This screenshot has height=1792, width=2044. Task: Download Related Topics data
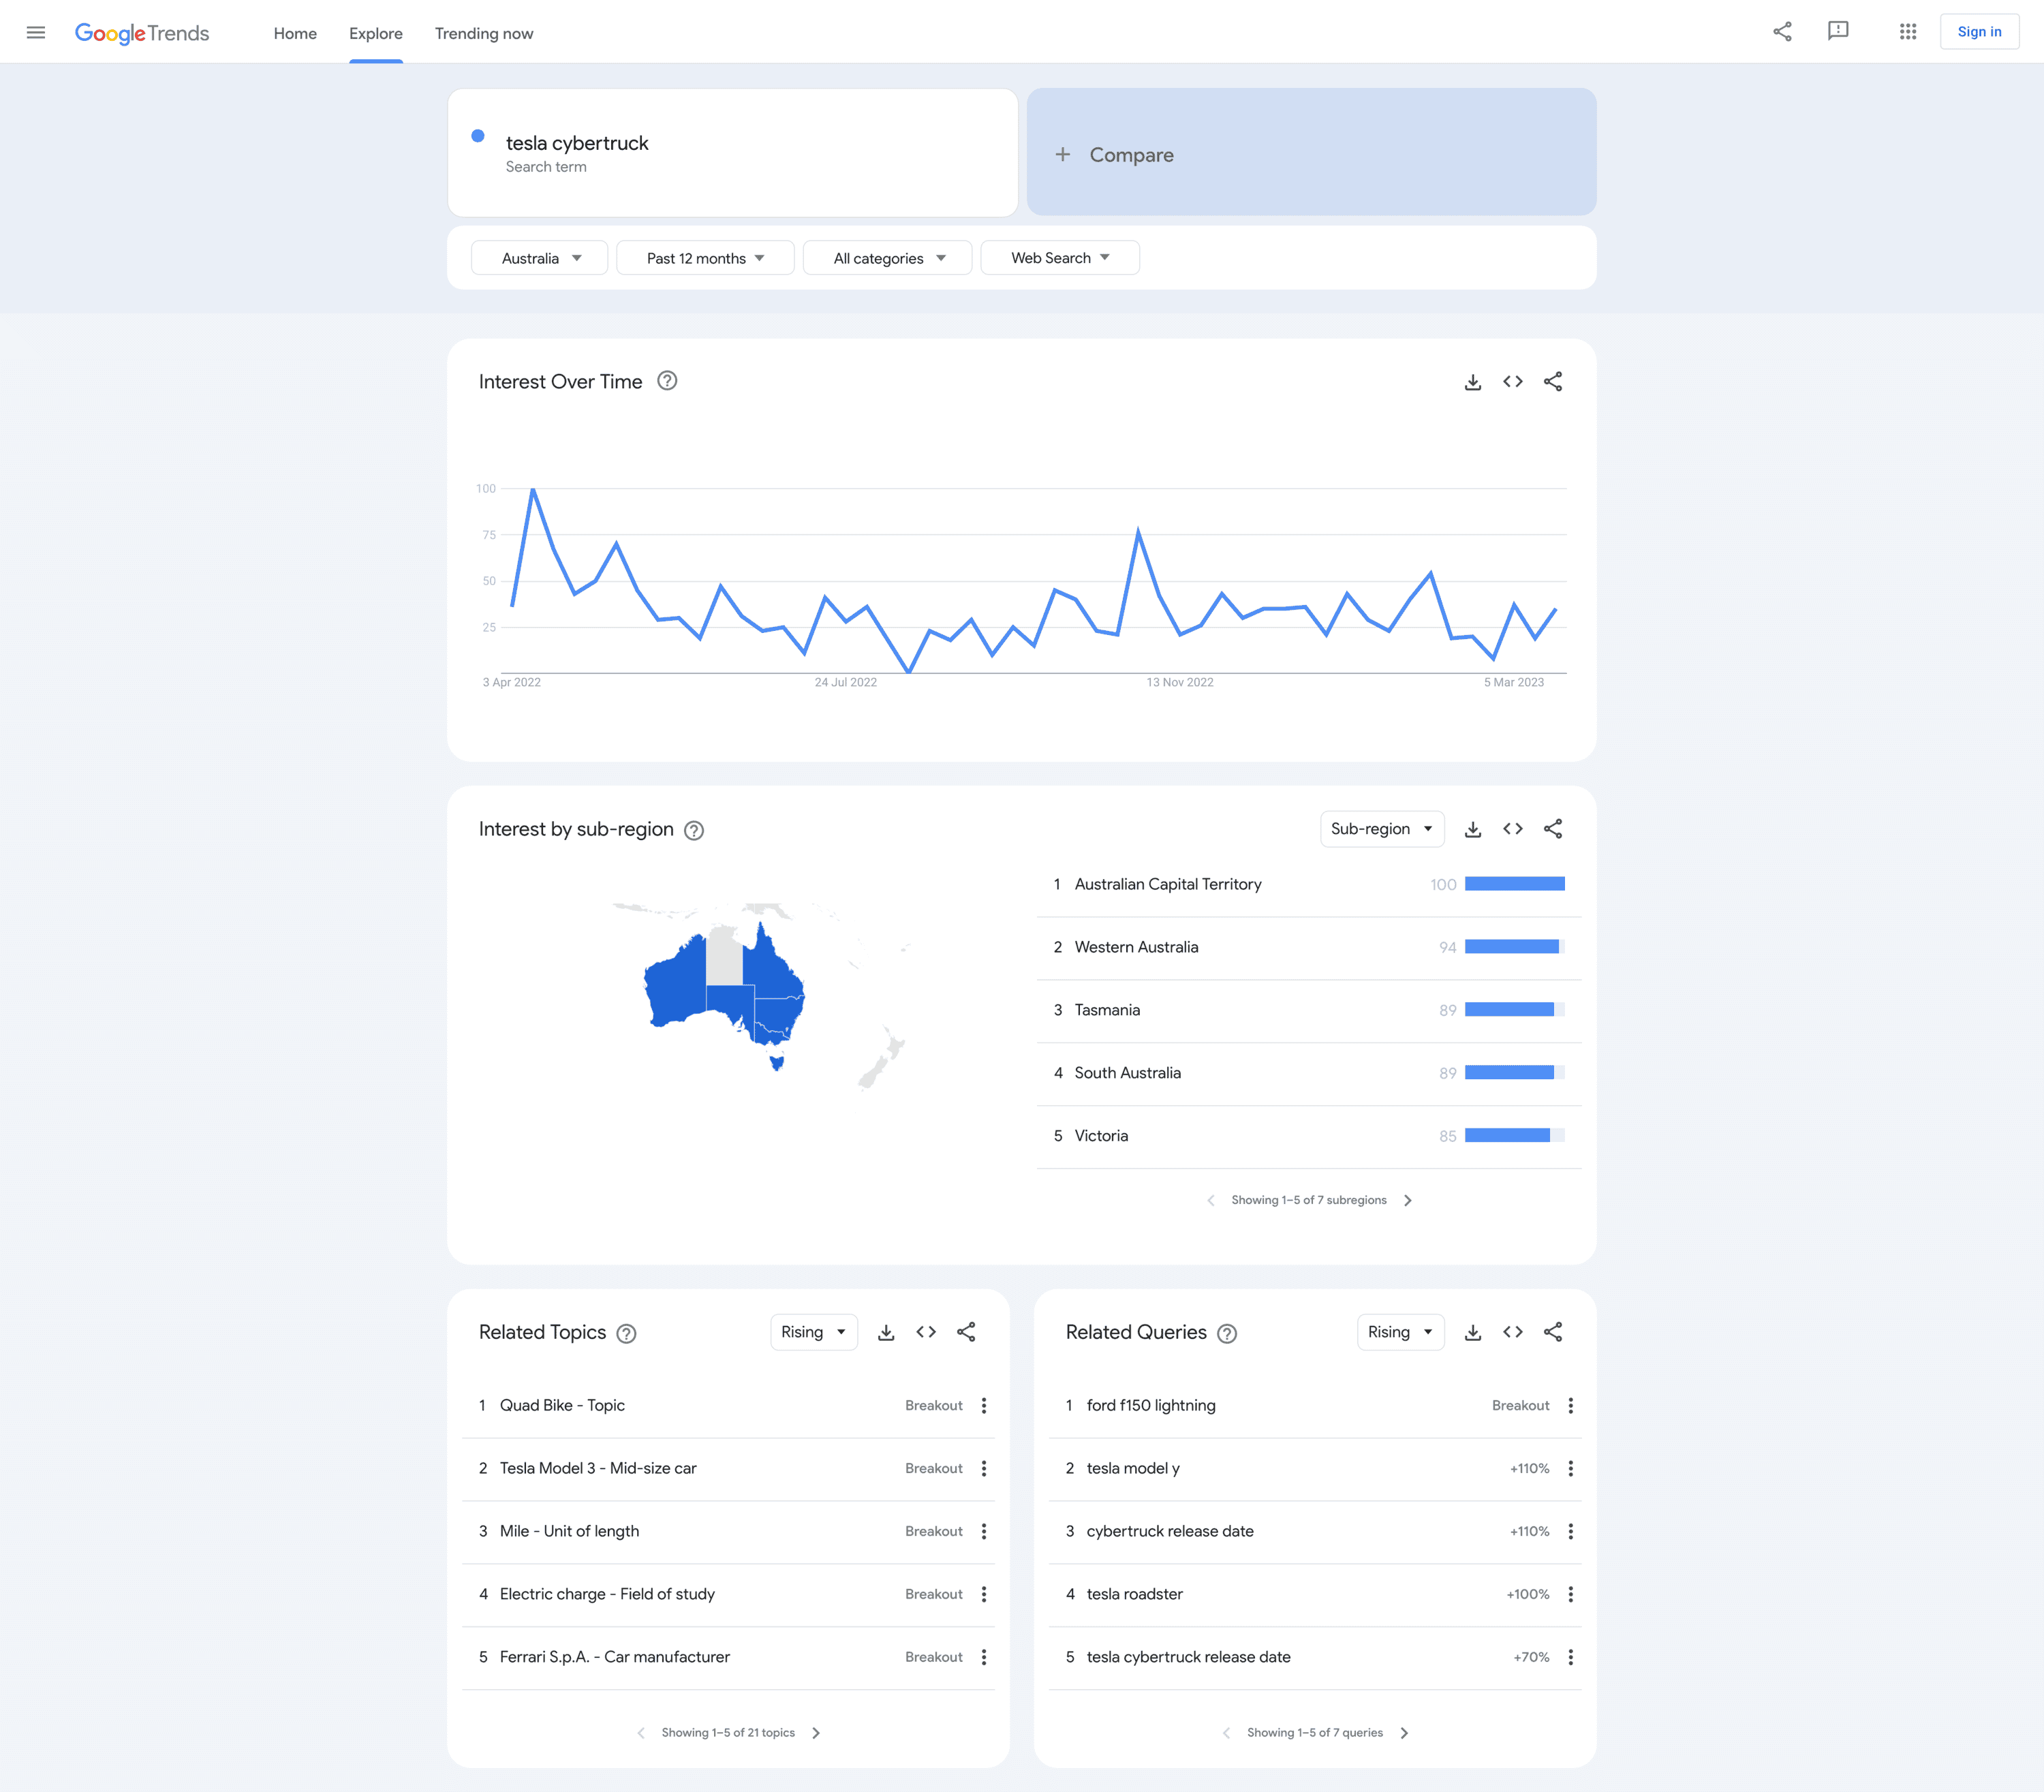pos(886,1332)
